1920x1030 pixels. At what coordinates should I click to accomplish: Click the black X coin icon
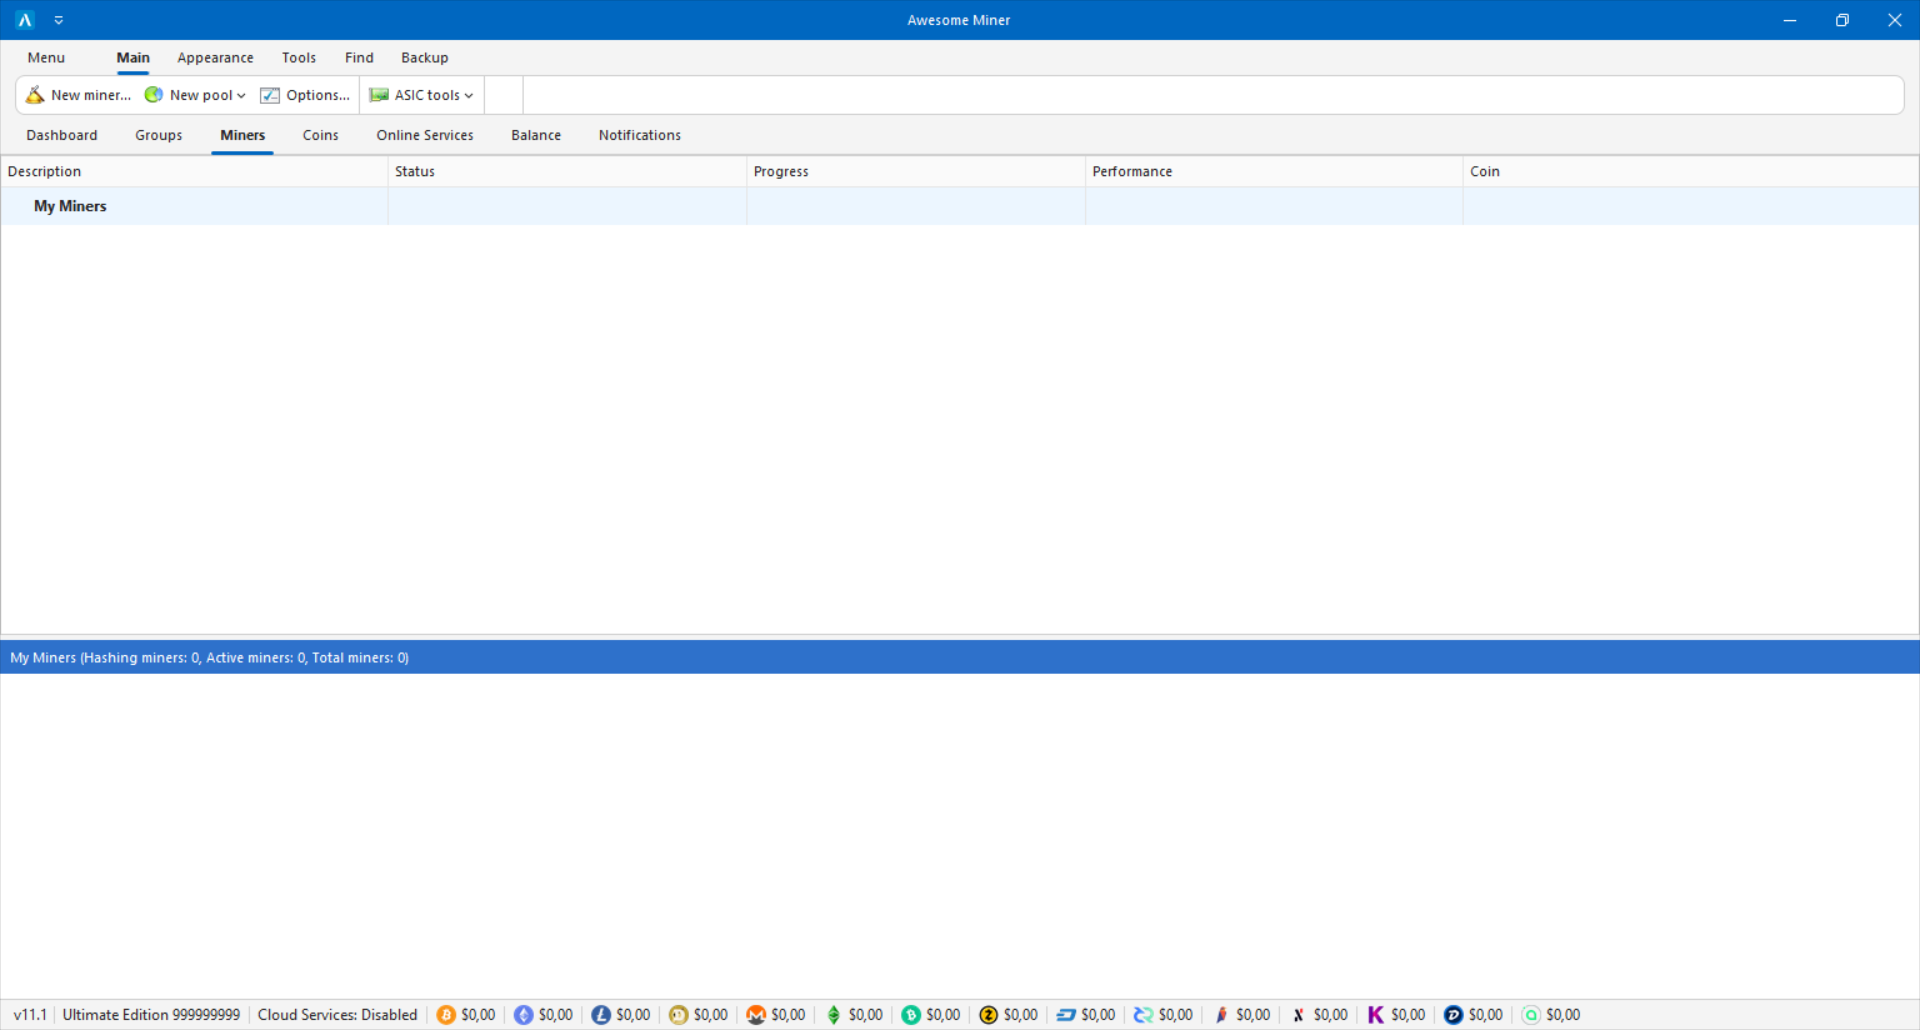pyautogui.click(x=1298, y=1015)
